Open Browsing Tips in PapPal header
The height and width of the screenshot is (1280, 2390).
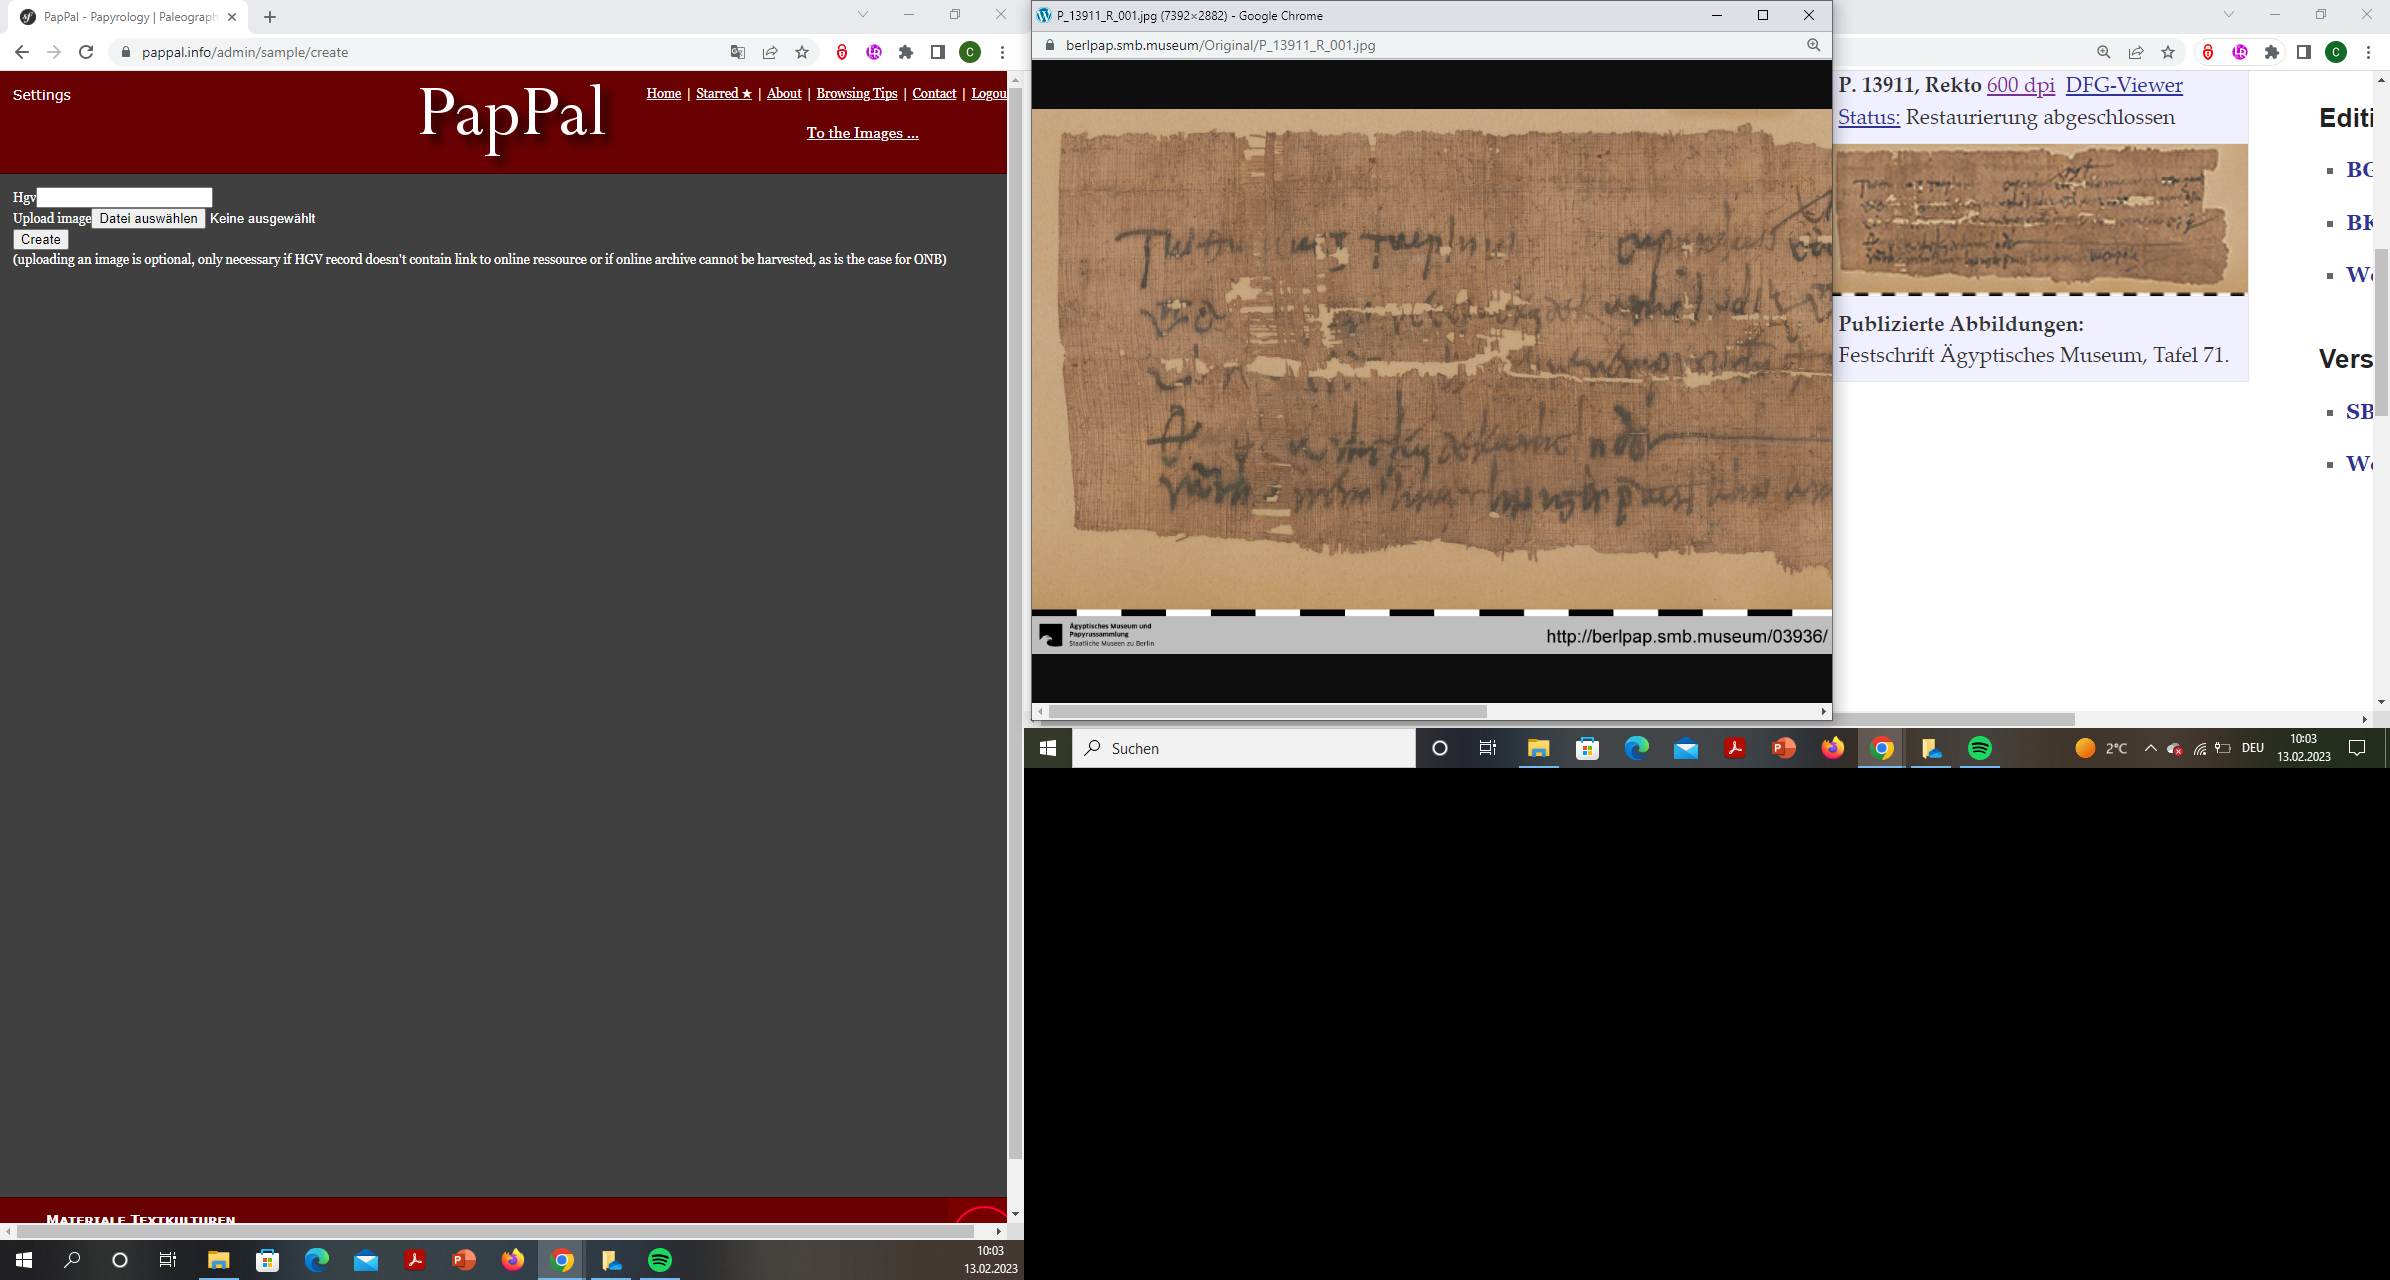tap(857, 93)
